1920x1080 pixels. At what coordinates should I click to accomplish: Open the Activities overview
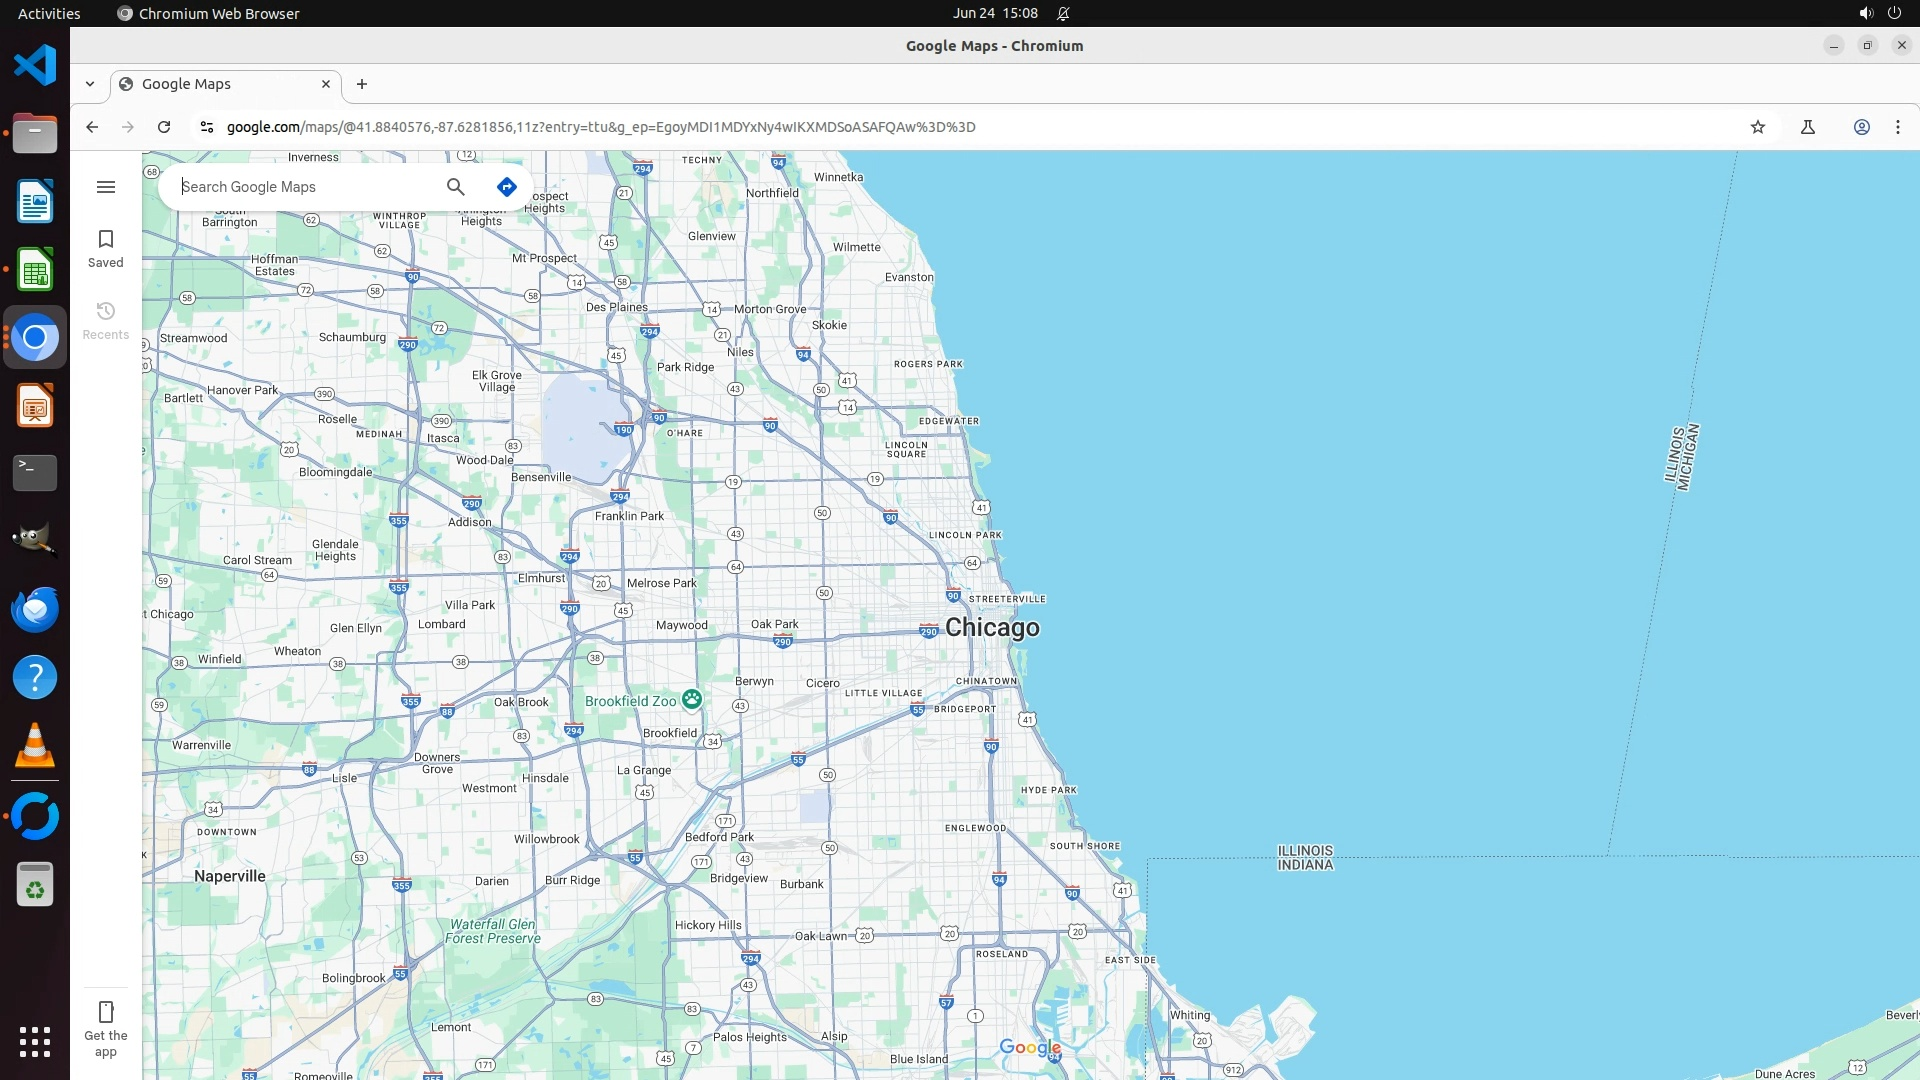coord(49,14)
